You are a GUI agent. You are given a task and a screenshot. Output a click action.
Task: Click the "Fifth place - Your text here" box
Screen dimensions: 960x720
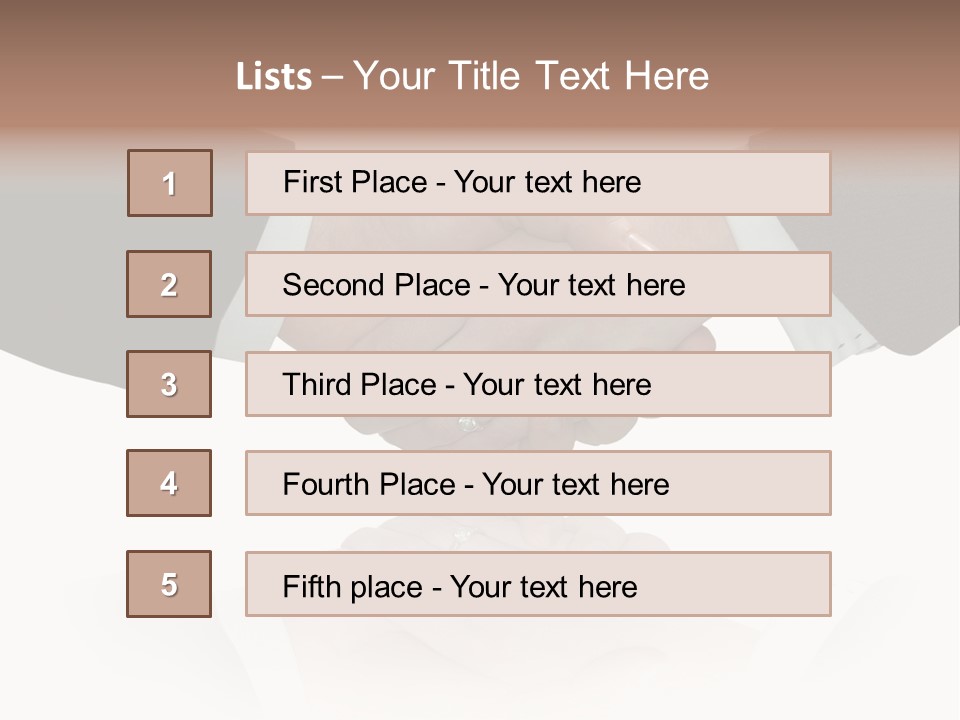[538, 584]
